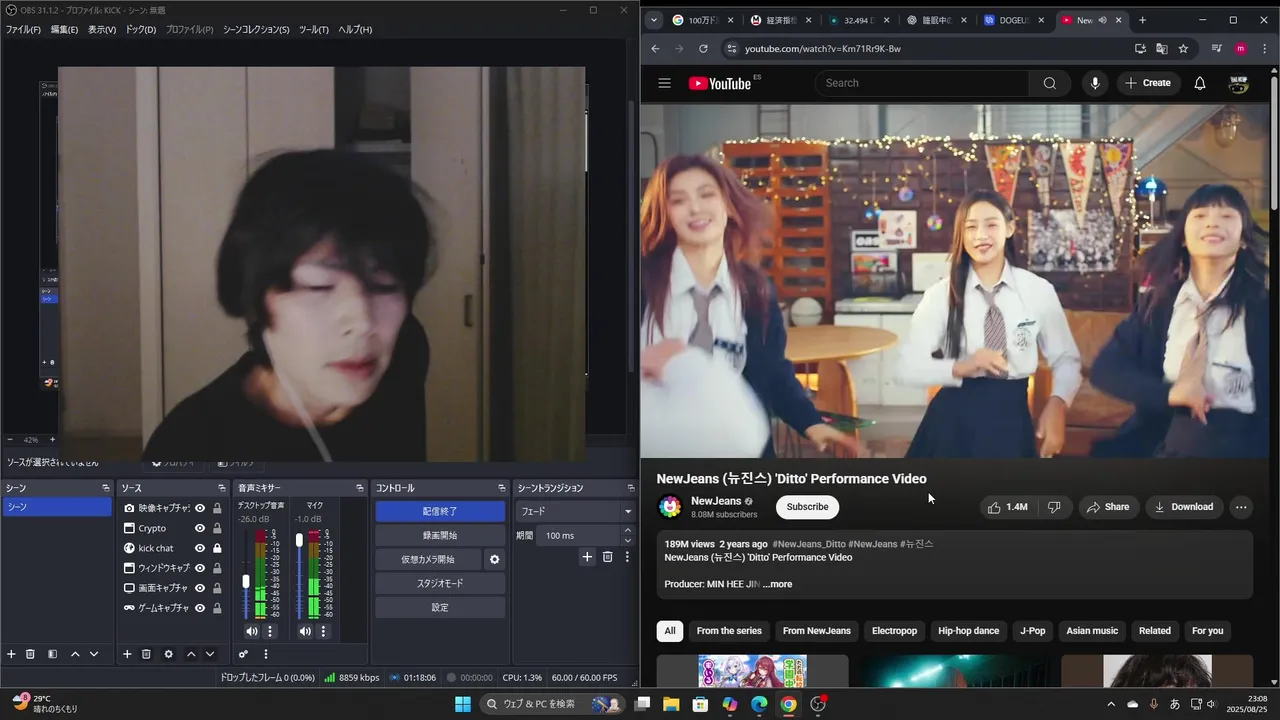This screenshot has width=1280, height=720.
Task: Mute マイク speaker icon
Action: (305, 631)
